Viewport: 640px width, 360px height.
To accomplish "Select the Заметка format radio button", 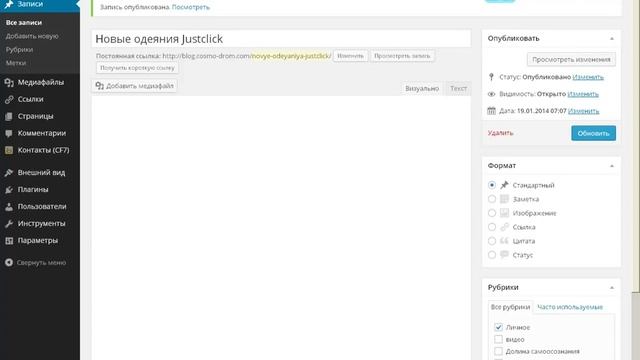I will pyautogui.click(x=492, y=199).
